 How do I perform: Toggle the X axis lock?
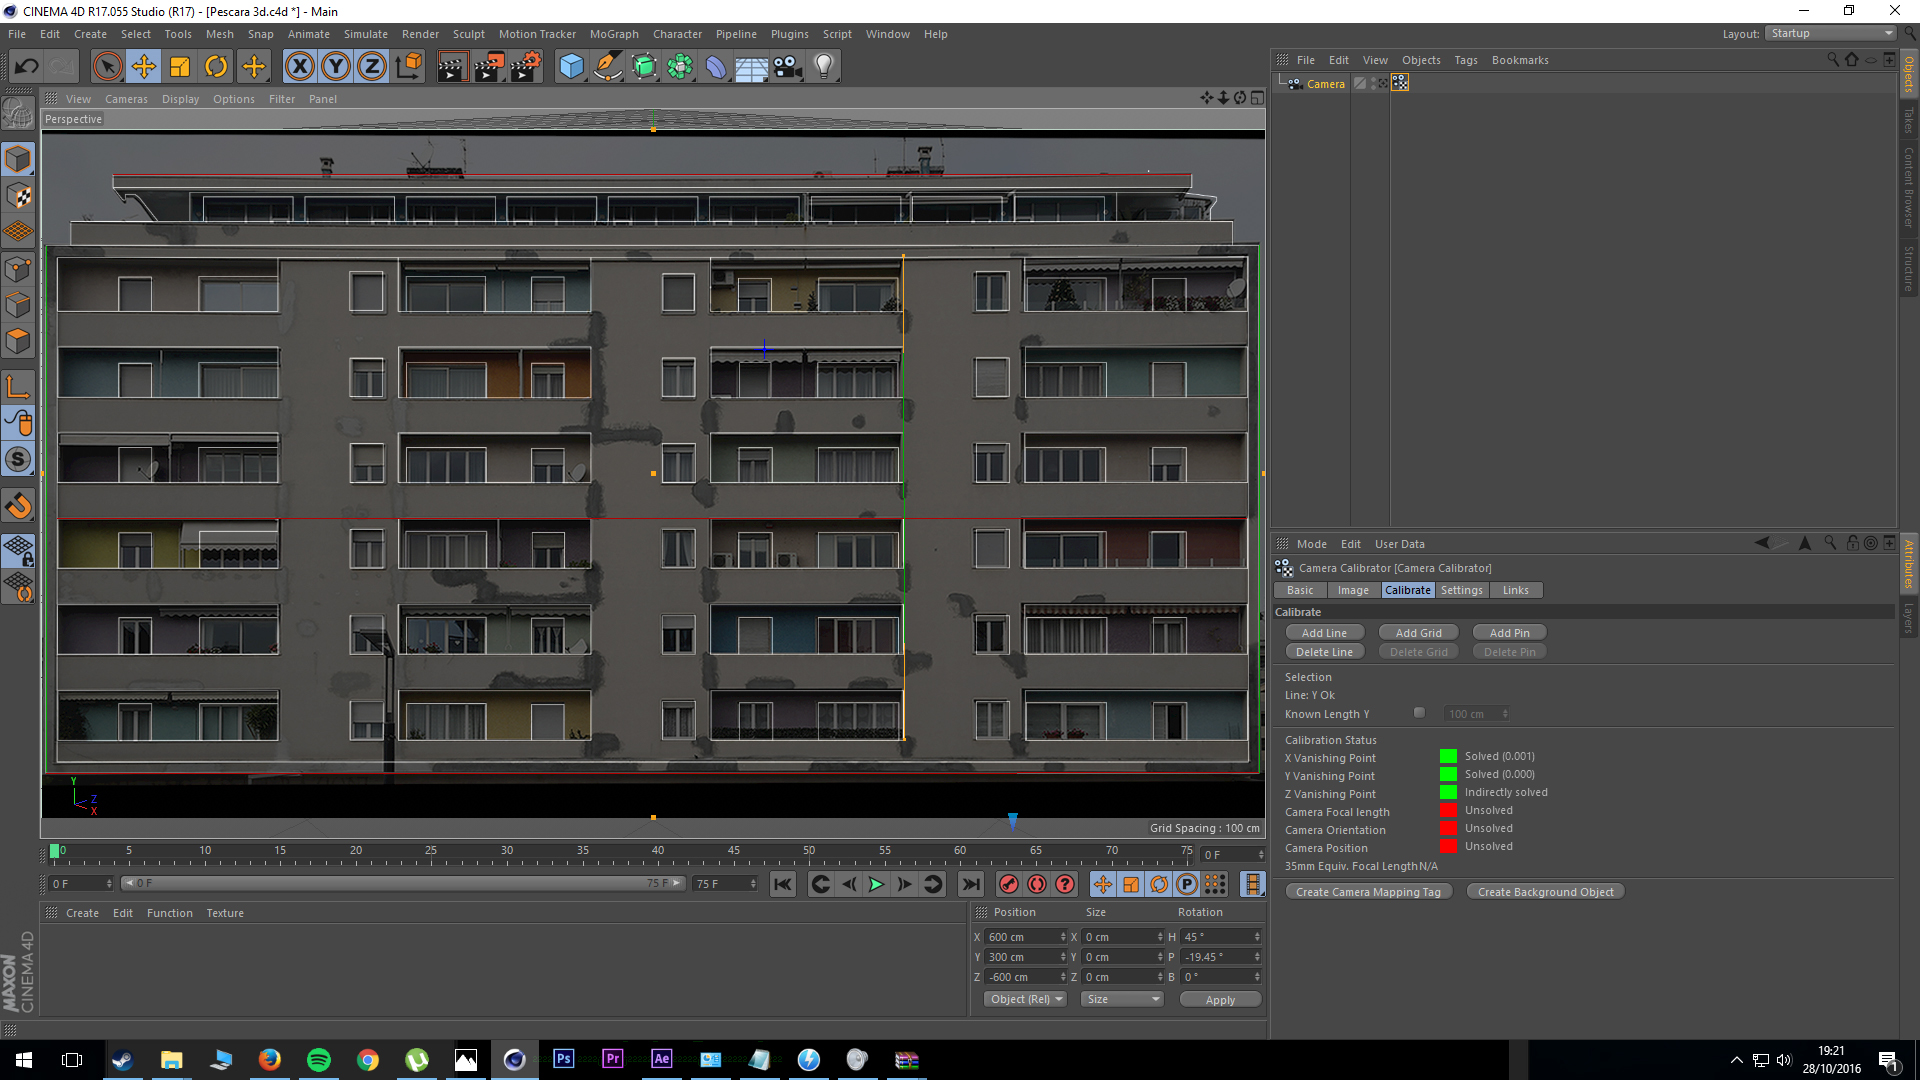[x=299, y=67]
